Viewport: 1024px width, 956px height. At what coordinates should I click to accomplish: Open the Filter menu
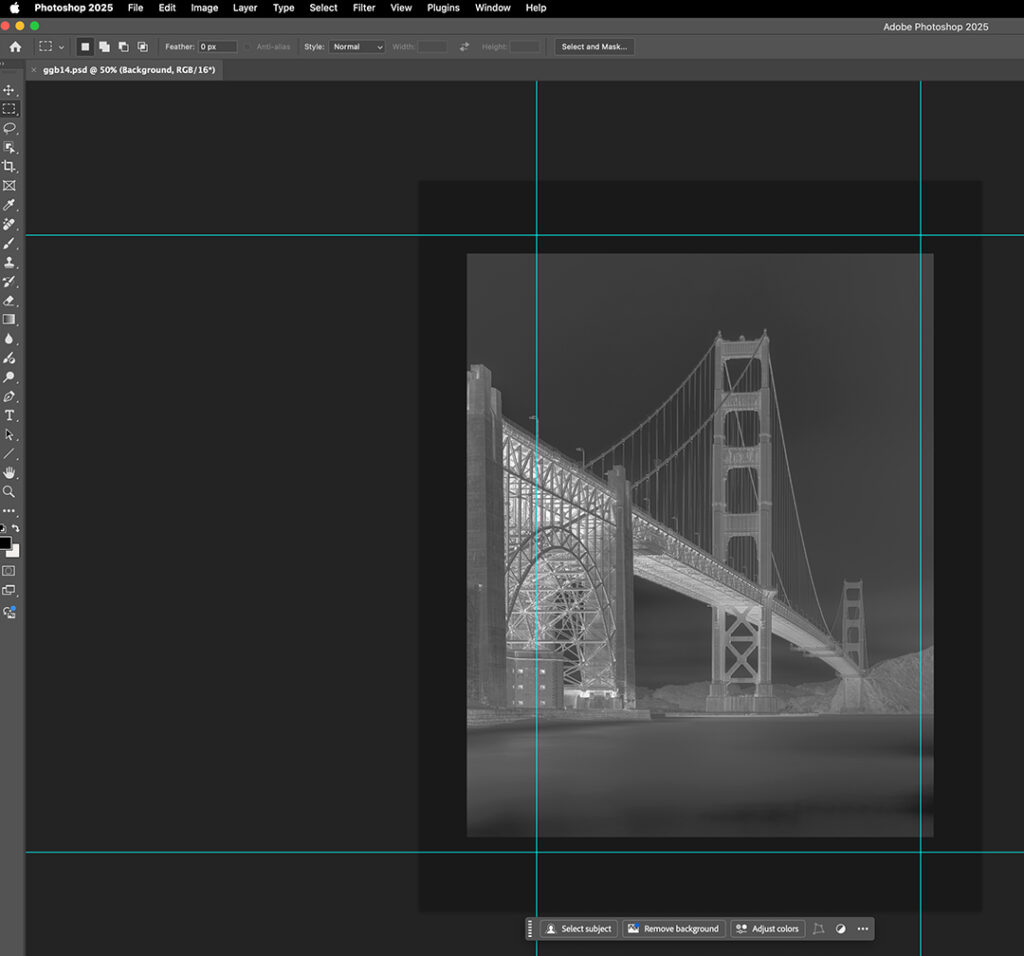point(363,8)
